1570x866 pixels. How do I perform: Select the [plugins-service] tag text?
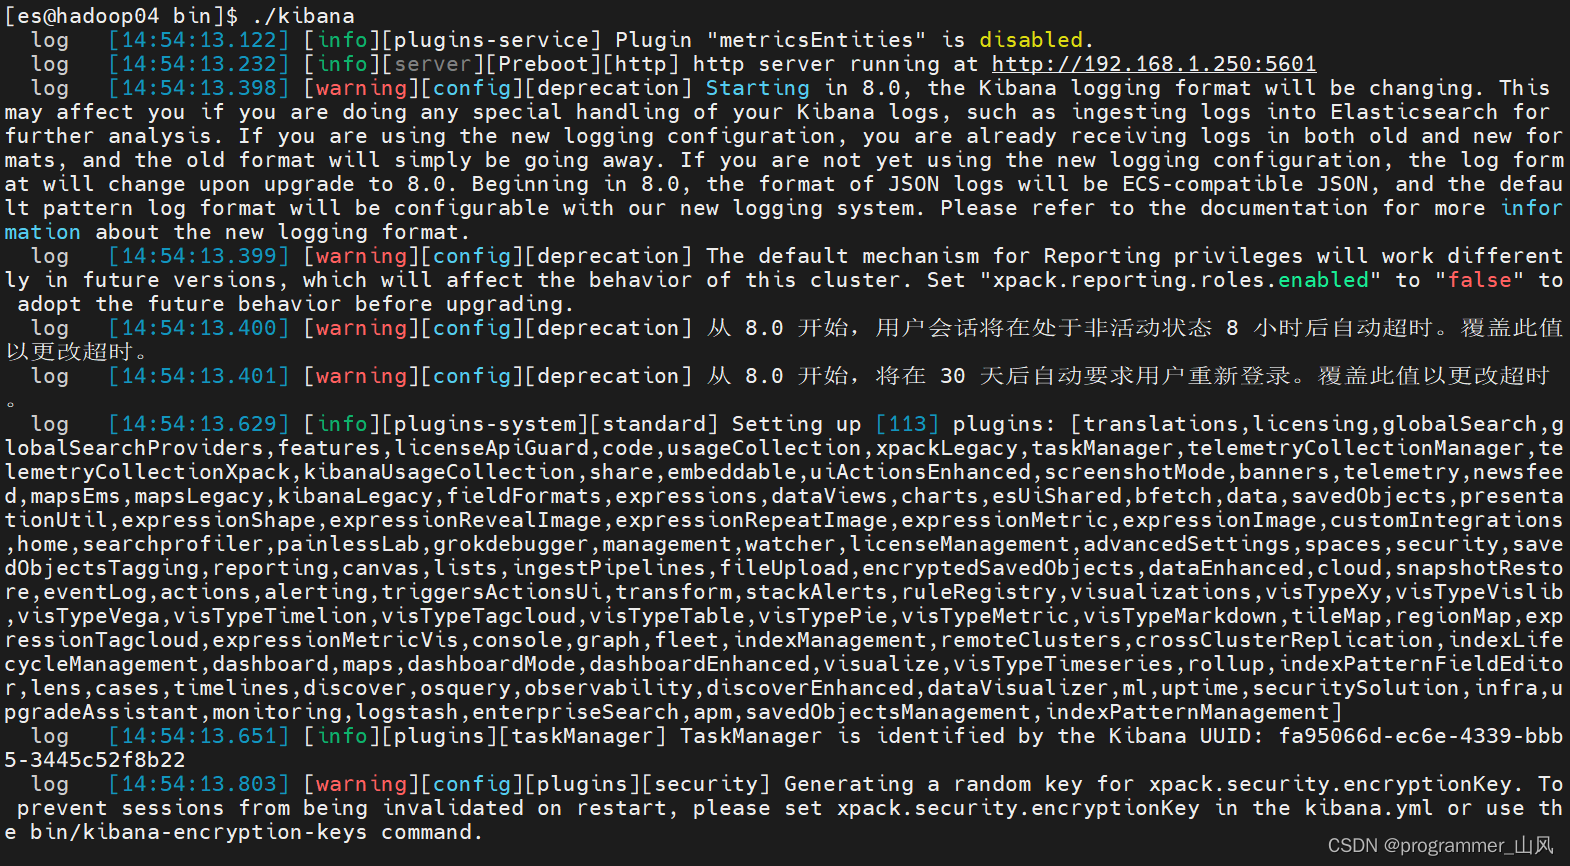pyautogui.click(x=492, y=40)
